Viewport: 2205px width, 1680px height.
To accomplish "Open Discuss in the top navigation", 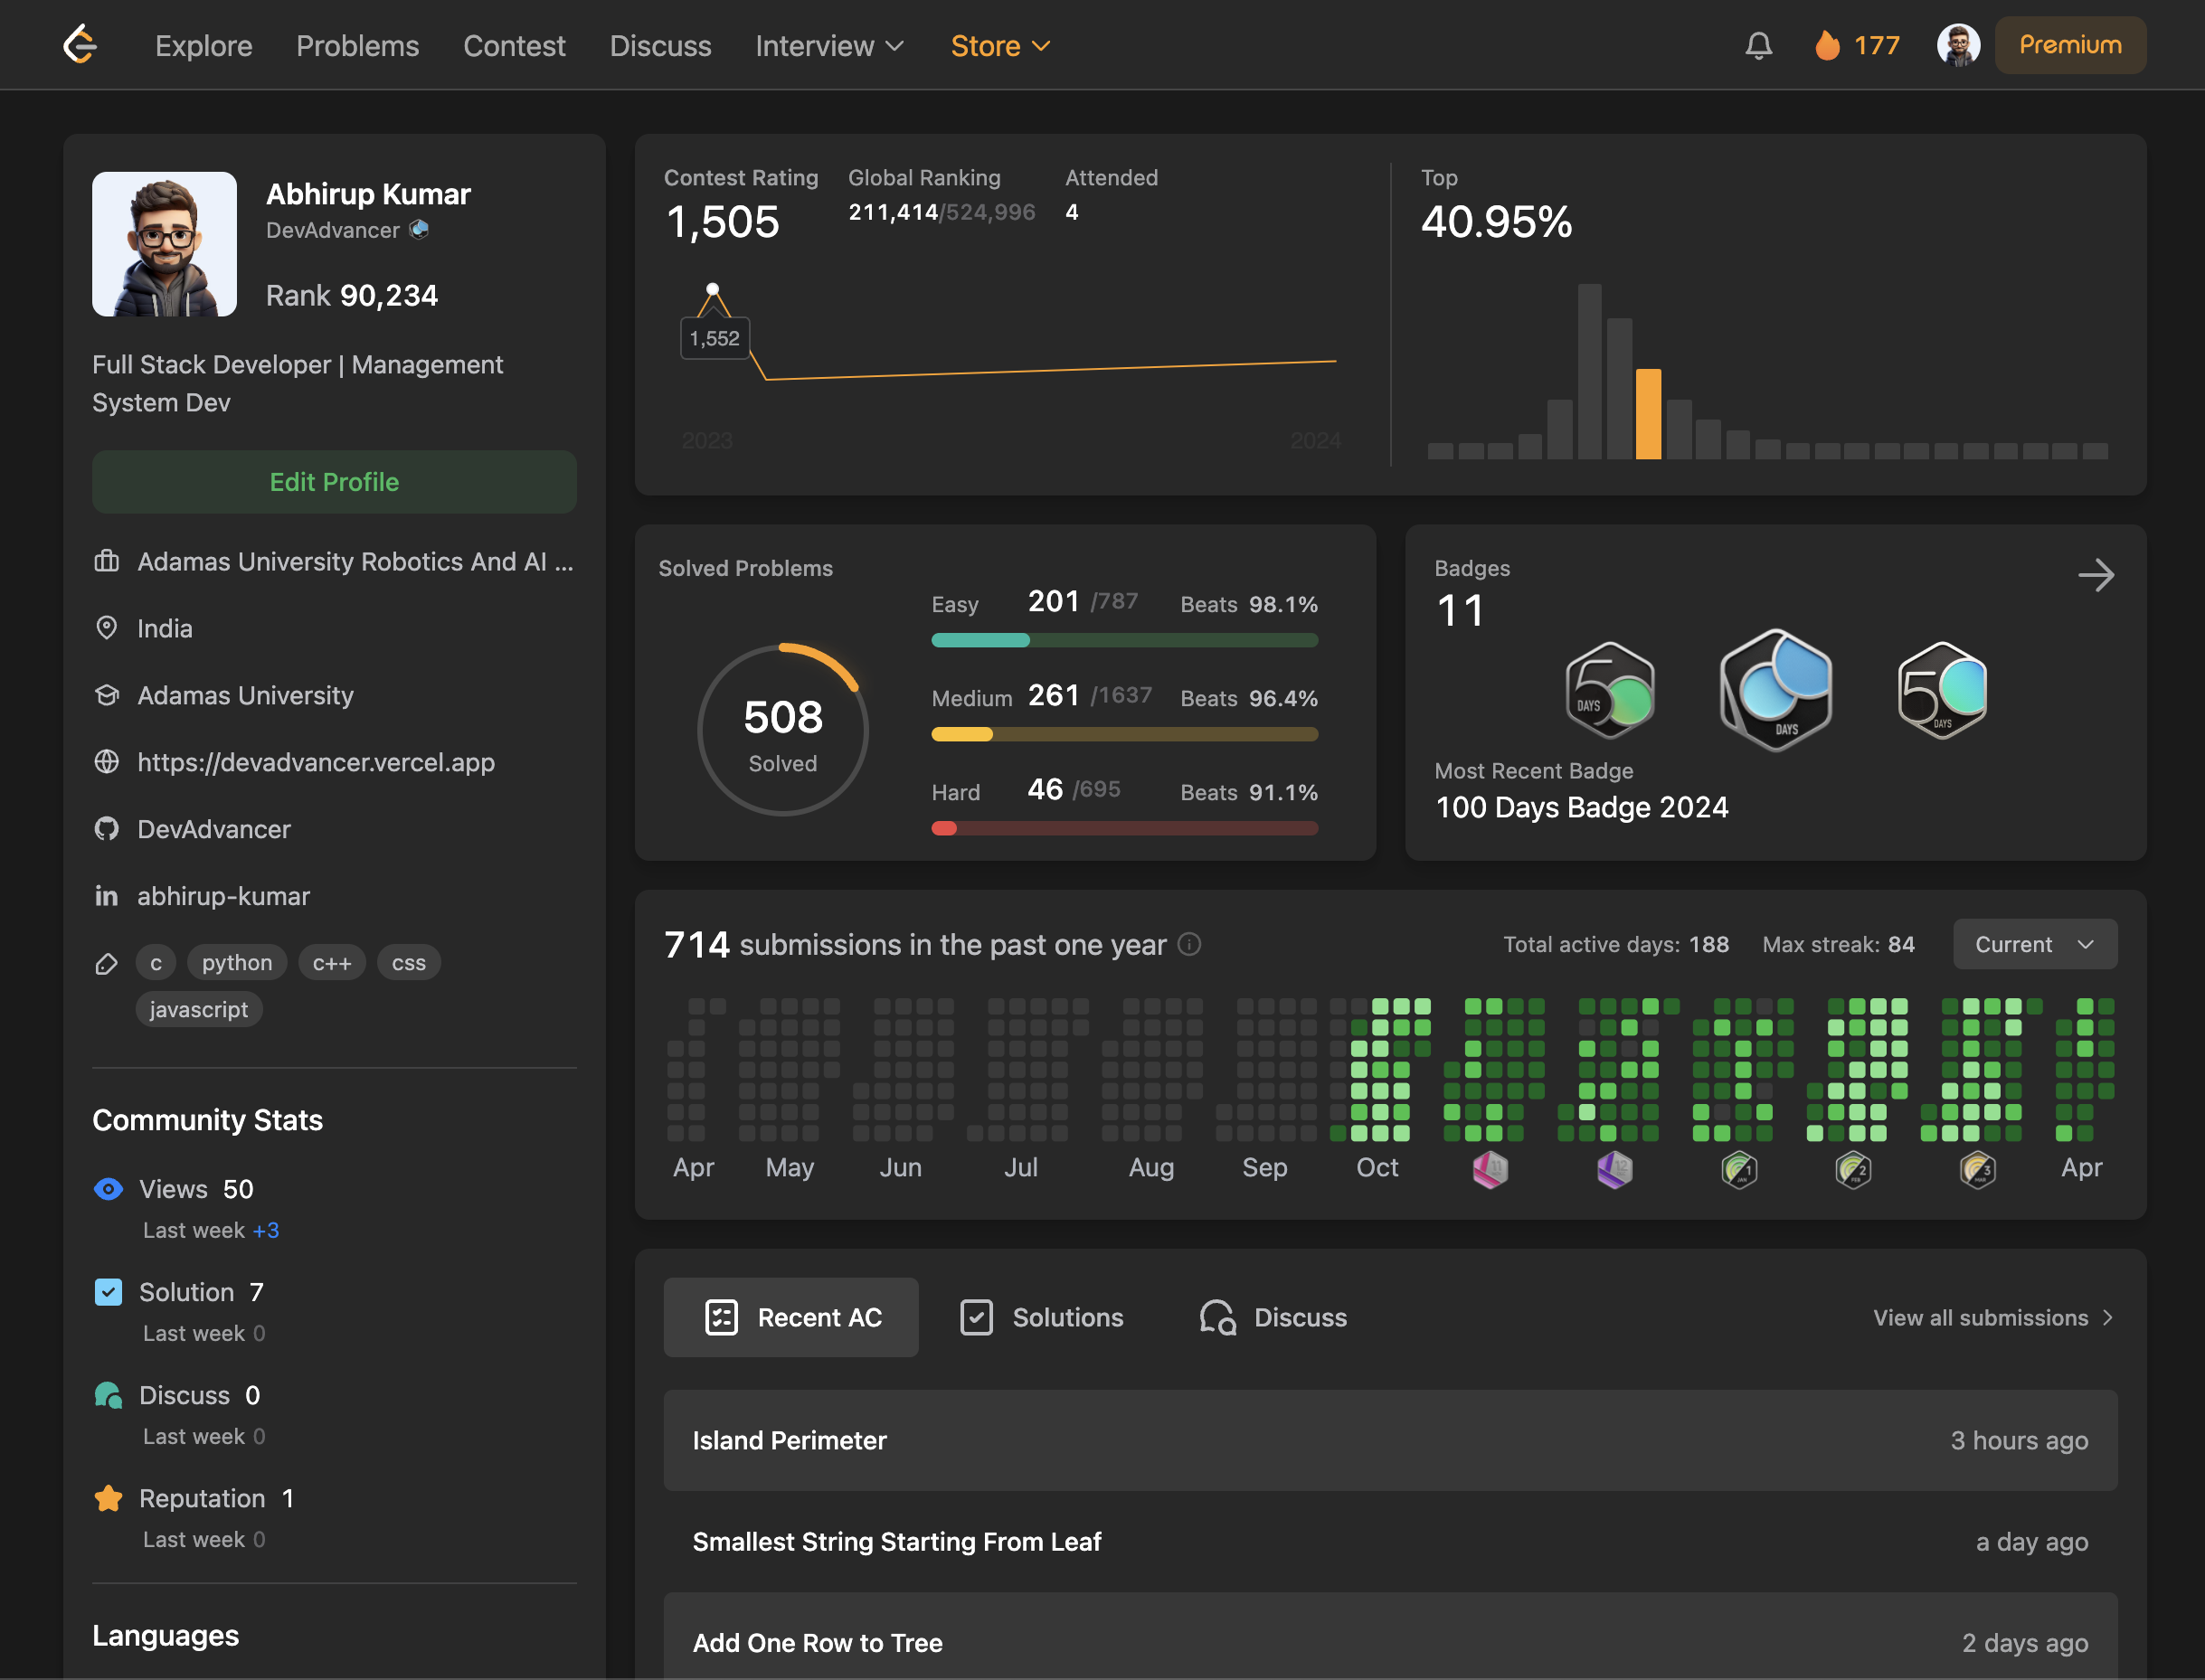I will click(661, 46).
